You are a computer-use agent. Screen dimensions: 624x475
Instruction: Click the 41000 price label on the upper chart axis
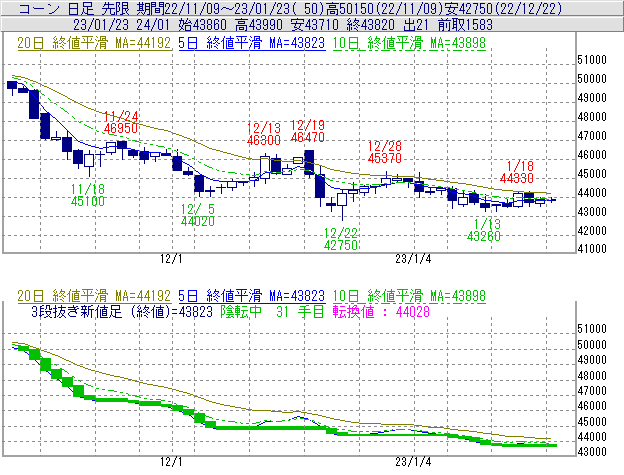[592, 249]
